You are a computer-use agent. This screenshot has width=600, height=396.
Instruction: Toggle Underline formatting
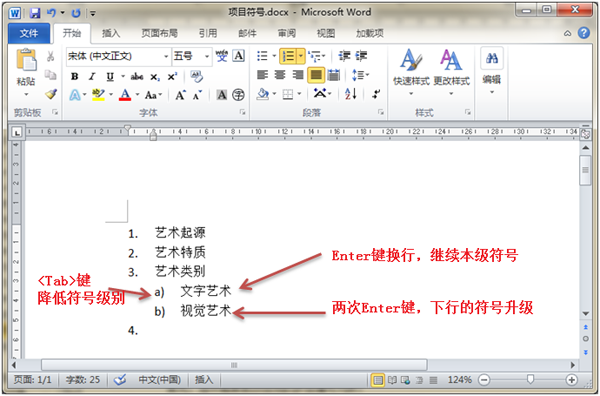coord(110,77)
